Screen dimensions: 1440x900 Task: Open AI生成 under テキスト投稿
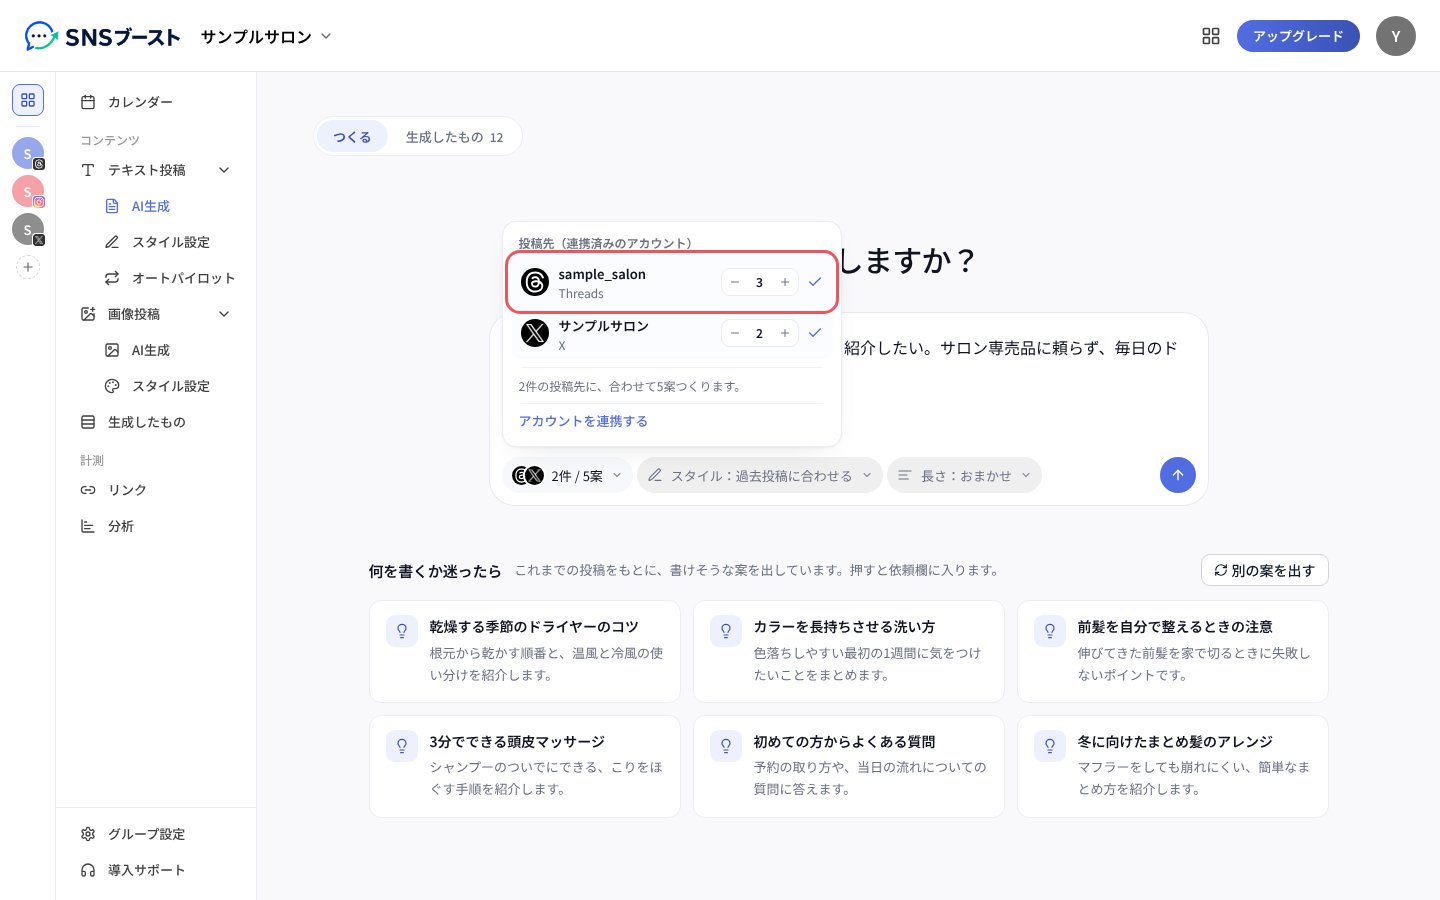pos(168,206)
